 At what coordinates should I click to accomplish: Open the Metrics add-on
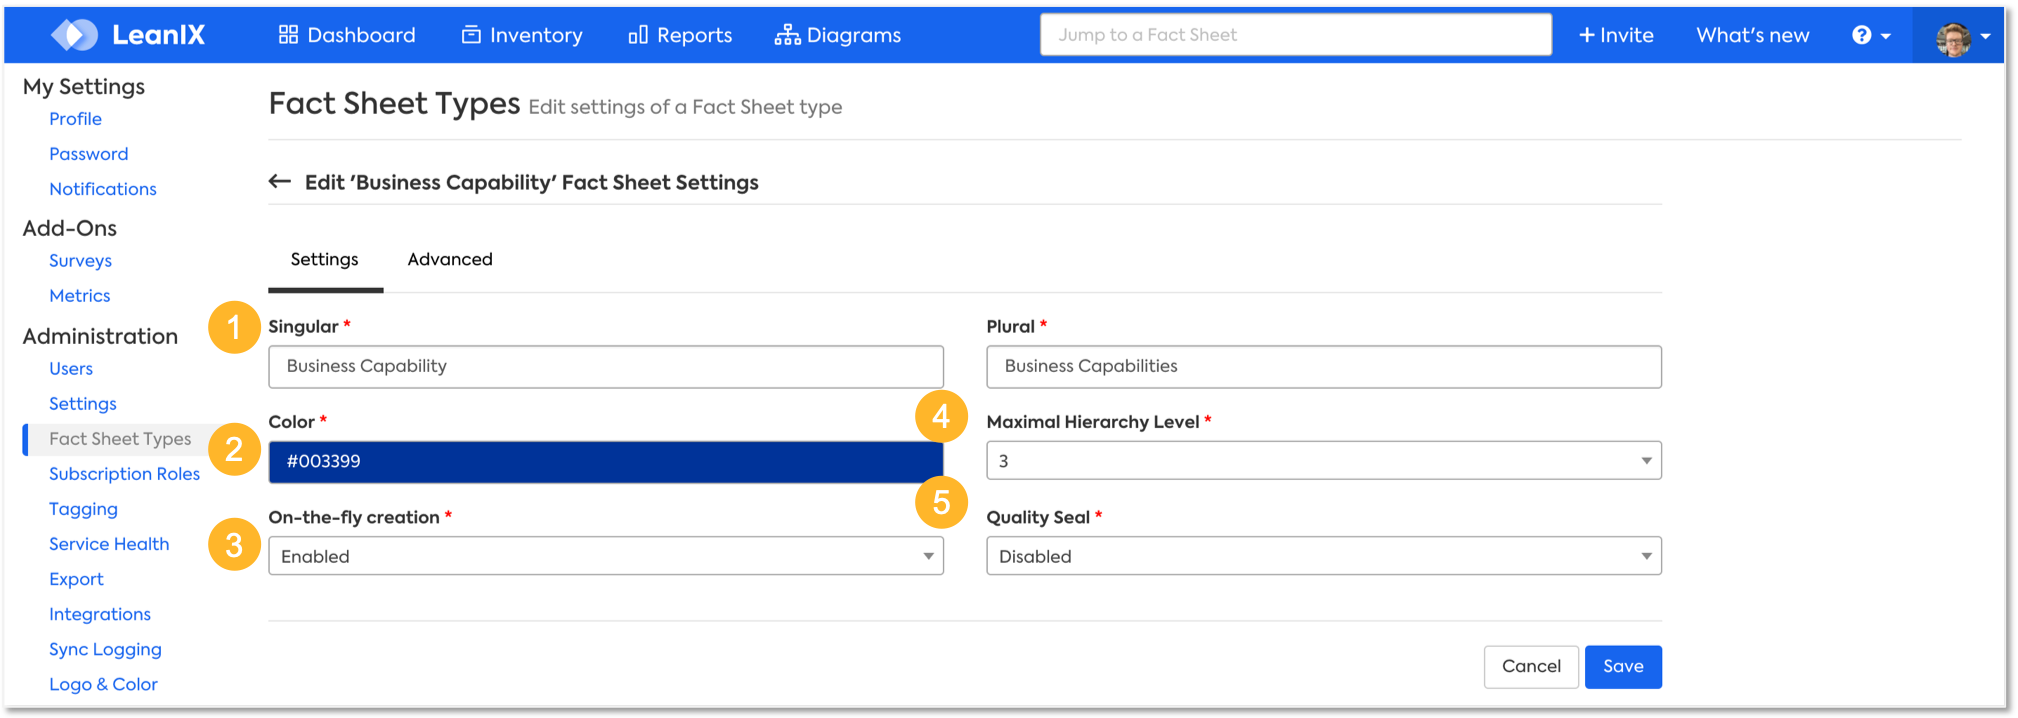(x=80, y=296)
